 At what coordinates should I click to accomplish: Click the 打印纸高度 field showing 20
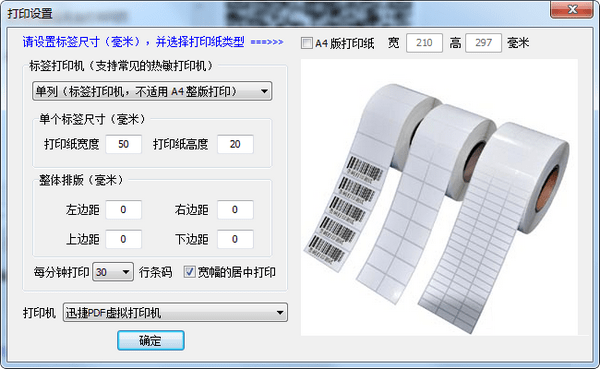tap(235, 144)
